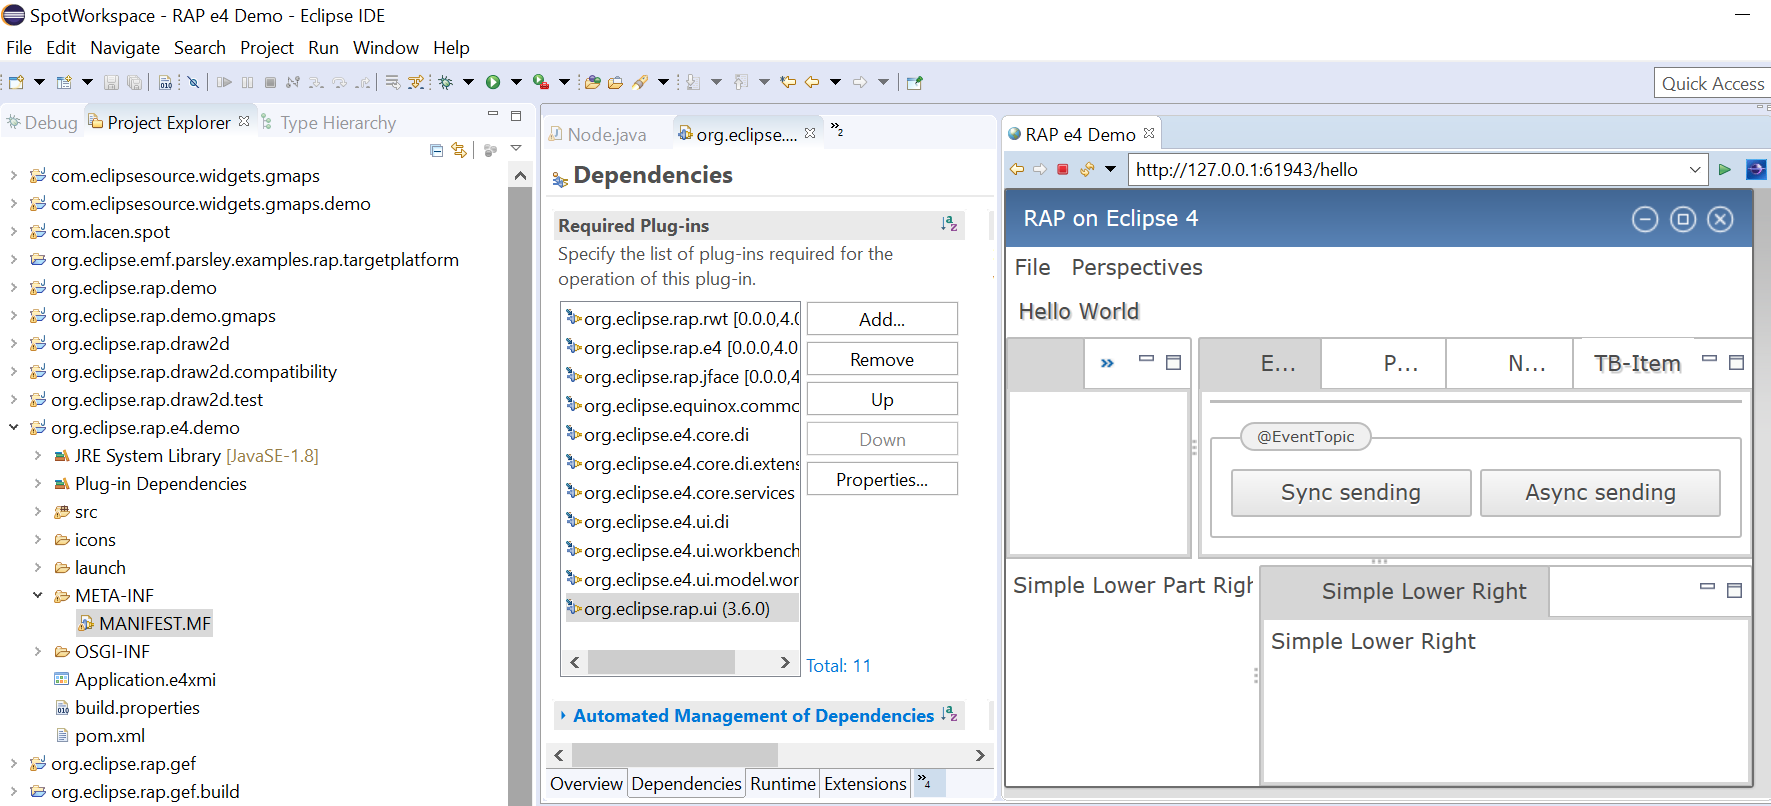Switch to the Type Hierarchy tab
This screenshot has height=806, width=1771.
pyautogui.click(x=328, y=122)
